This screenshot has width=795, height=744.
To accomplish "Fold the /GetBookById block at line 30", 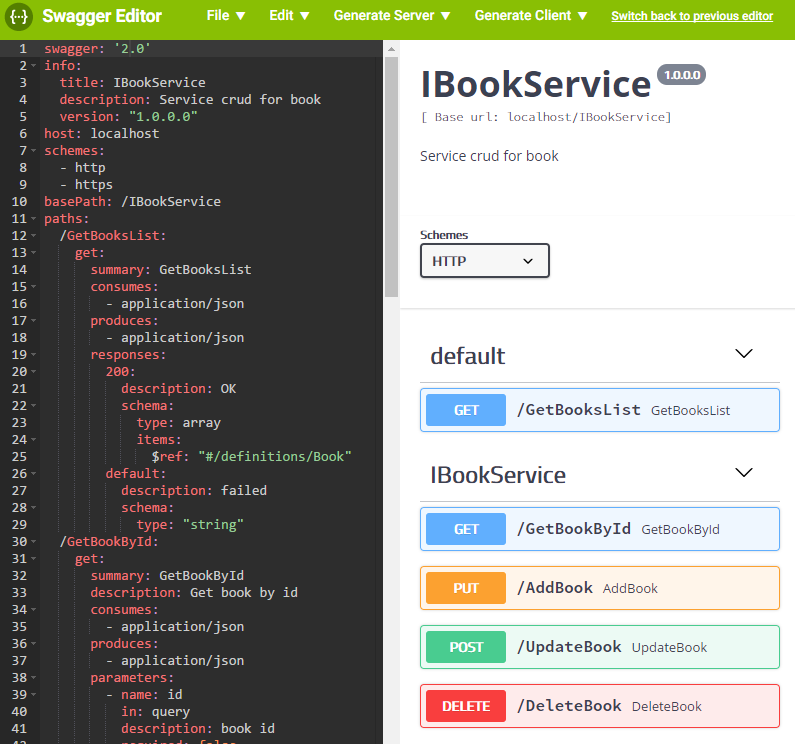I will pos(33,542).
